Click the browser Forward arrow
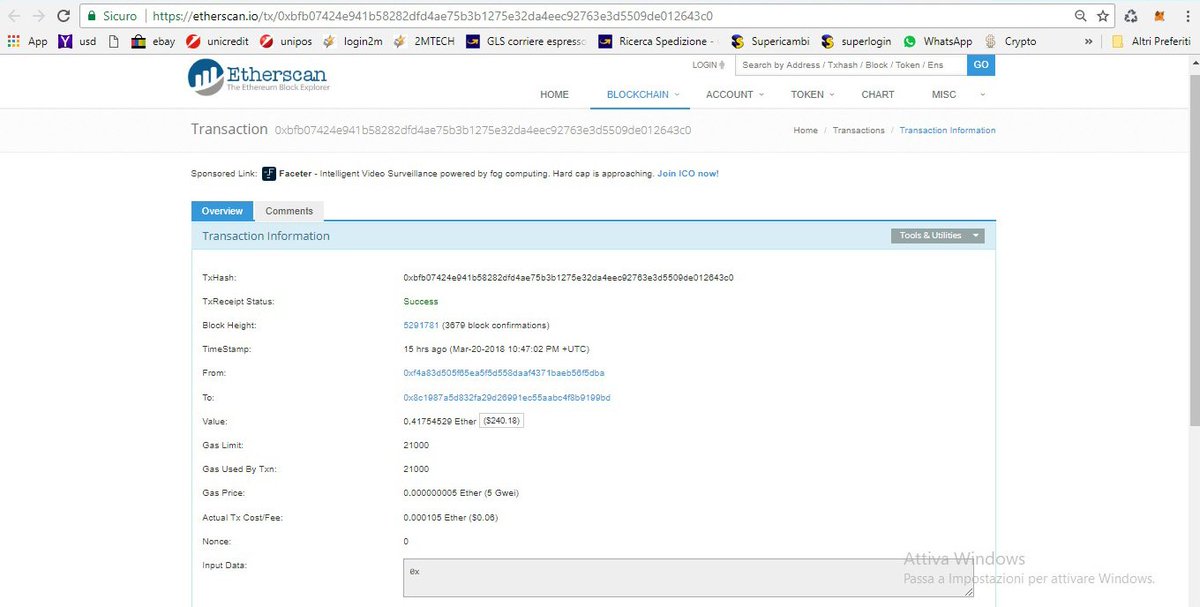The image size is (1200, 607). [38, 16]
